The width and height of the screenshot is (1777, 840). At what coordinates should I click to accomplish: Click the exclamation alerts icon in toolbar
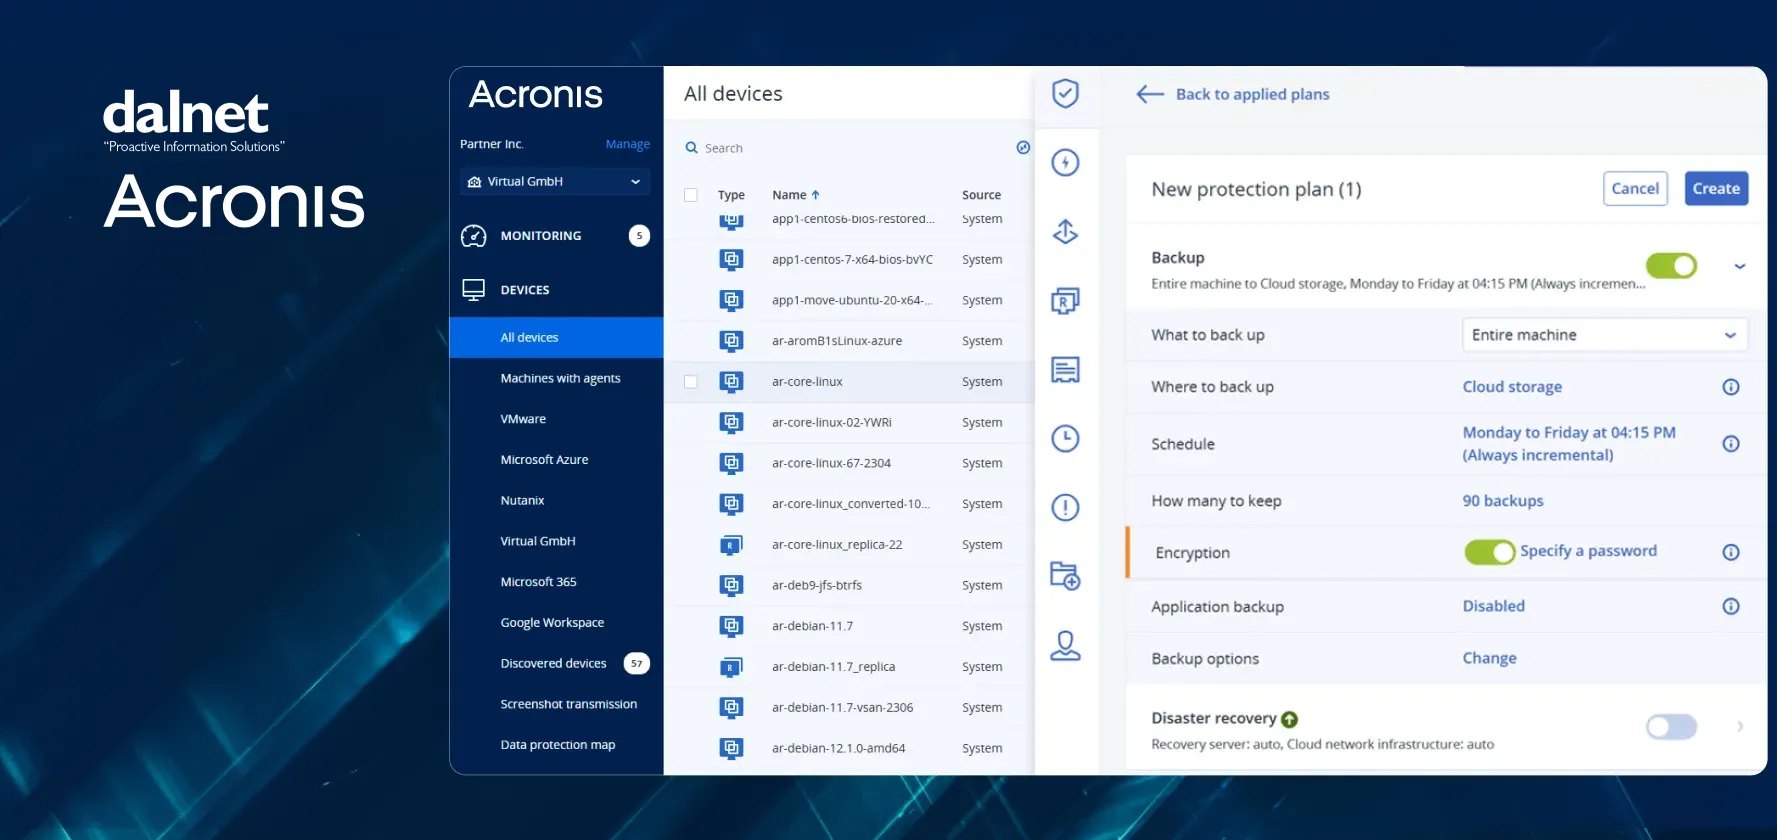coord(1065,507)
